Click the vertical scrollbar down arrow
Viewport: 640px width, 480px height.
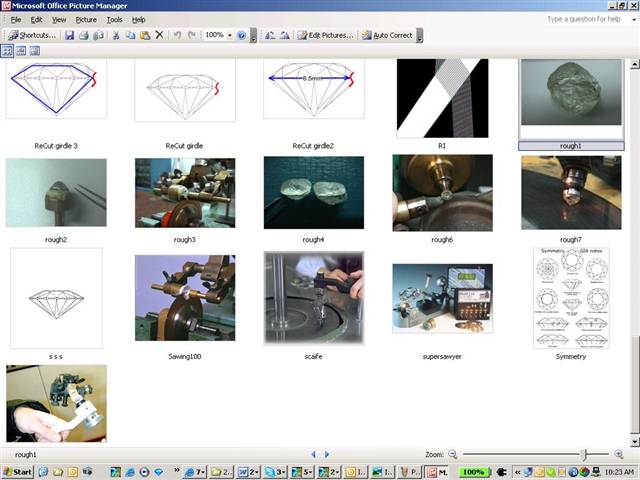point(635,441)
